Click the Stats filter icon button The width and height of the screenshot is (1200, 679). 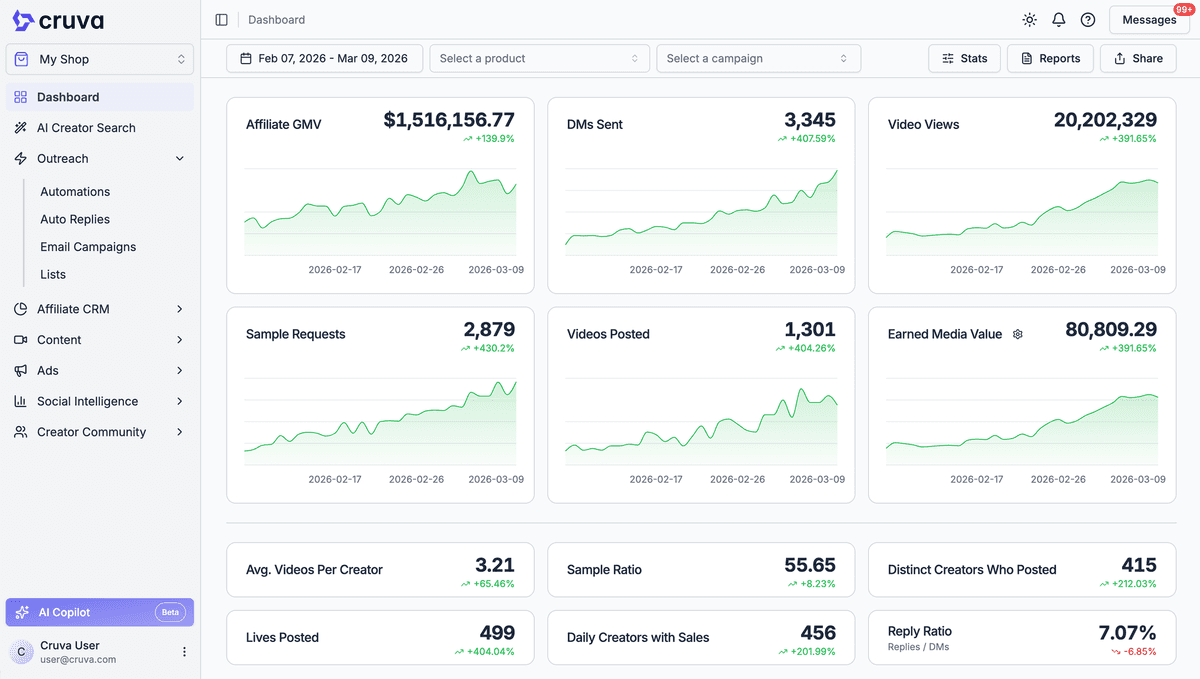tap(945, 58)
